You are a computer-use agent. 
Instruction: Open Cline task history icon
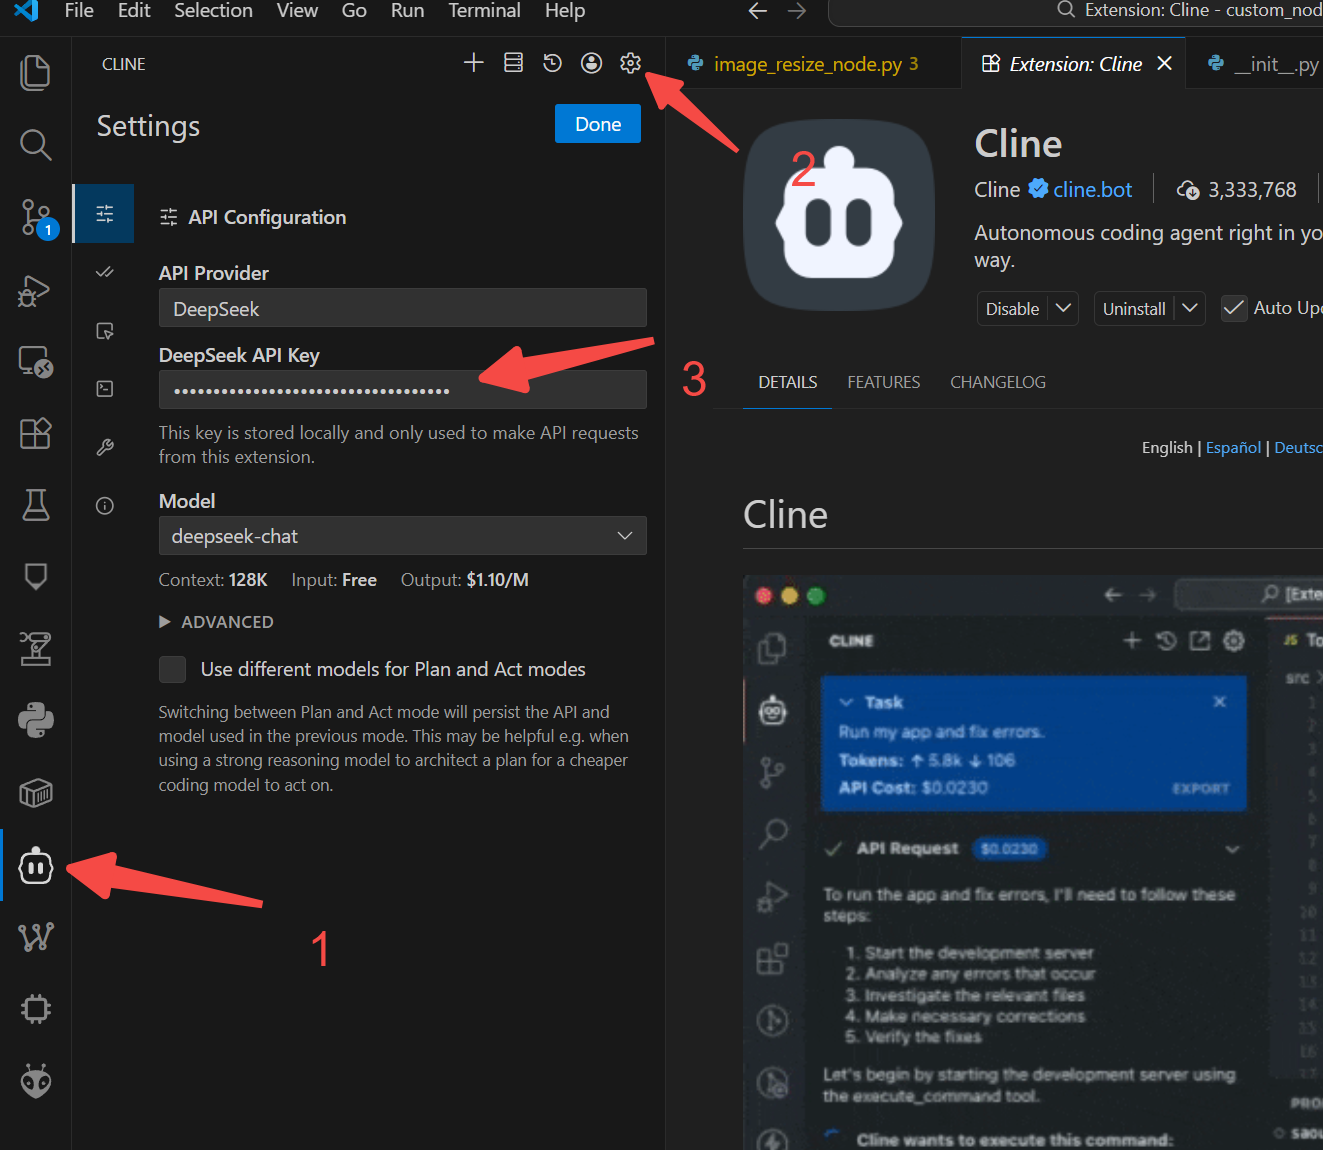coord(552,63)
